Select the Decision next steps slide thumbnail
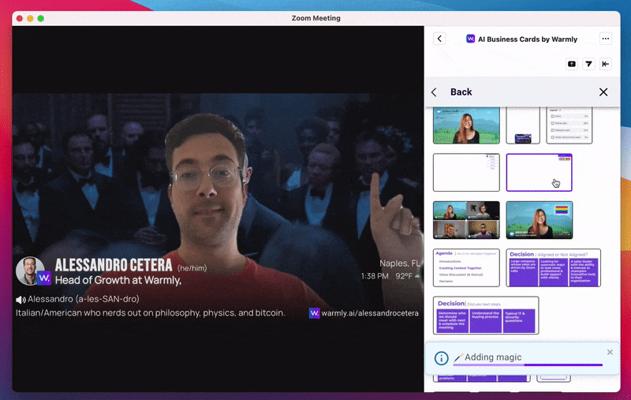The width and height of the screenshot is (631, 400). pos(486,315)
